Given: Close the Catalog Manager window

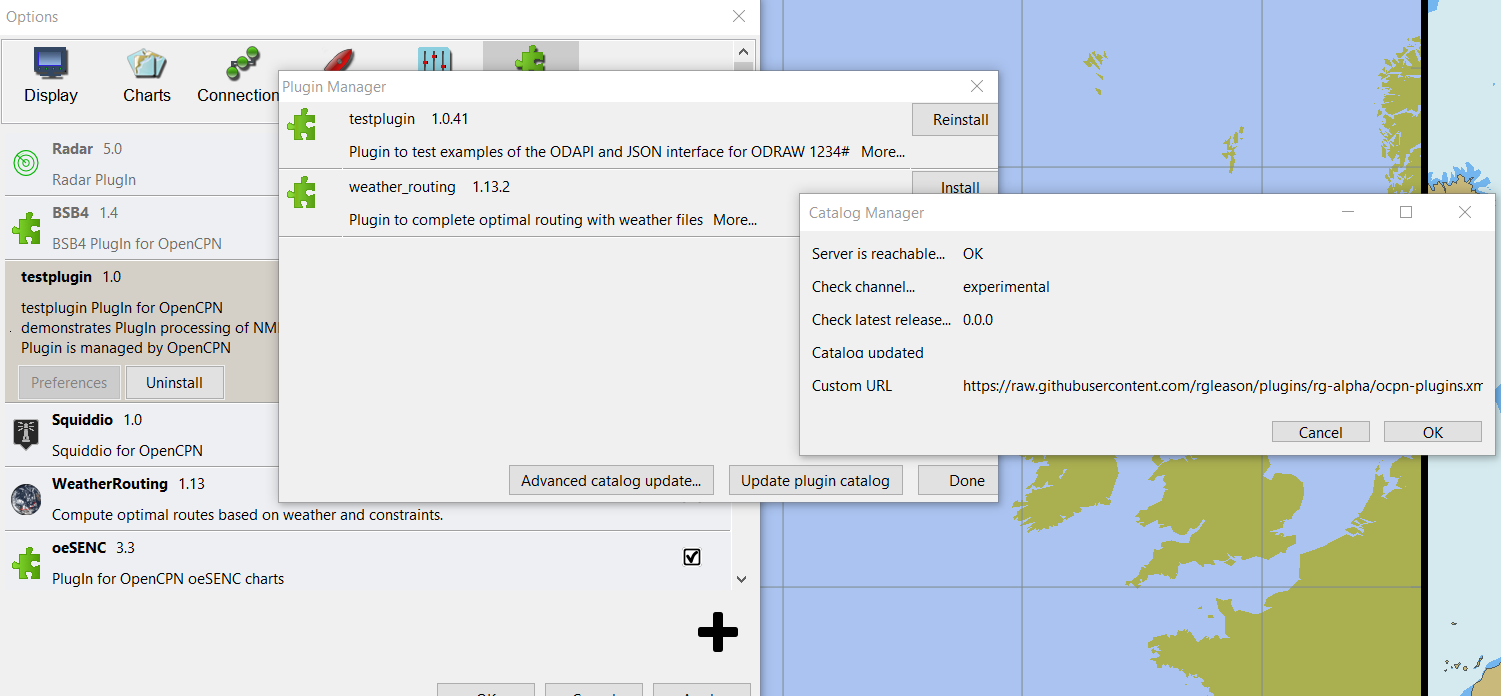Looking at the screenshot, I should pyautogui.click(x=1465, y=212).
